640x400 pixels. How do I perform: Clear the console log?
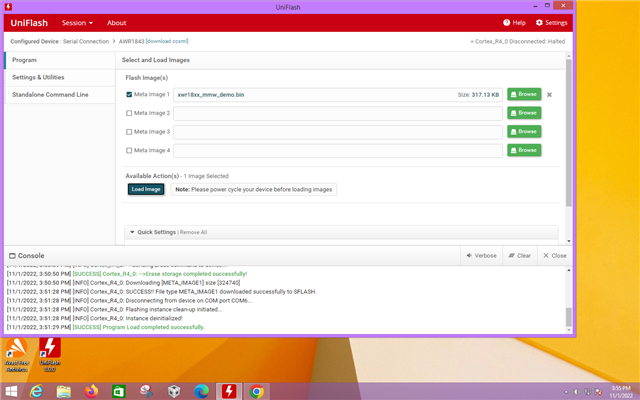coord(520,256)
